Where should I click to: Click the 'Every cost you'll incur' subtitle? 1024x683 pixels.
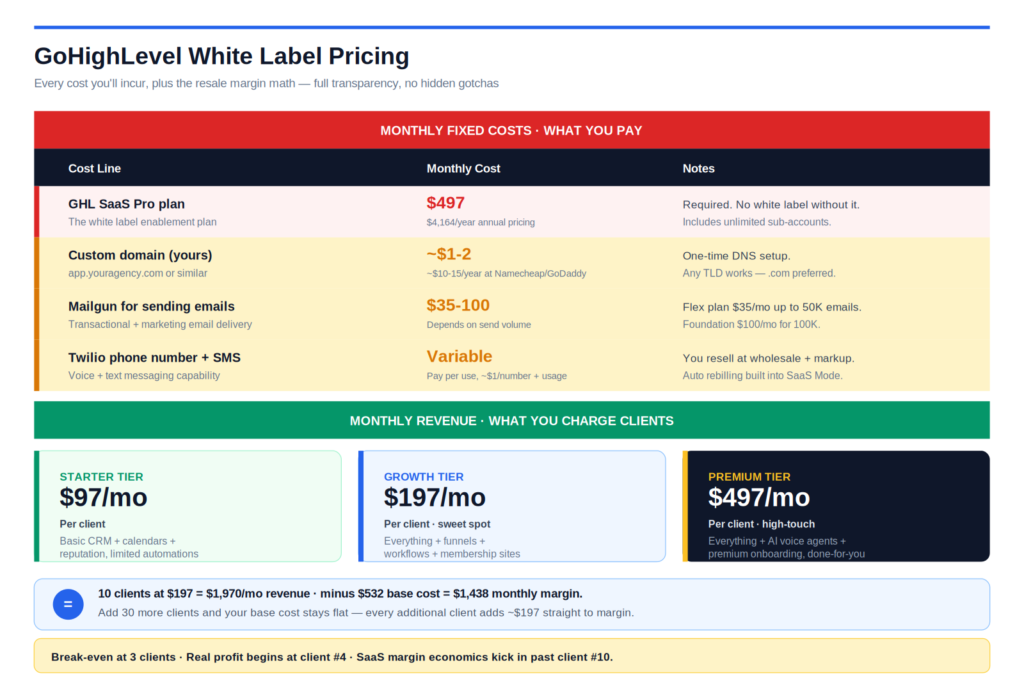pyautogui.click(x=266, y=84)
